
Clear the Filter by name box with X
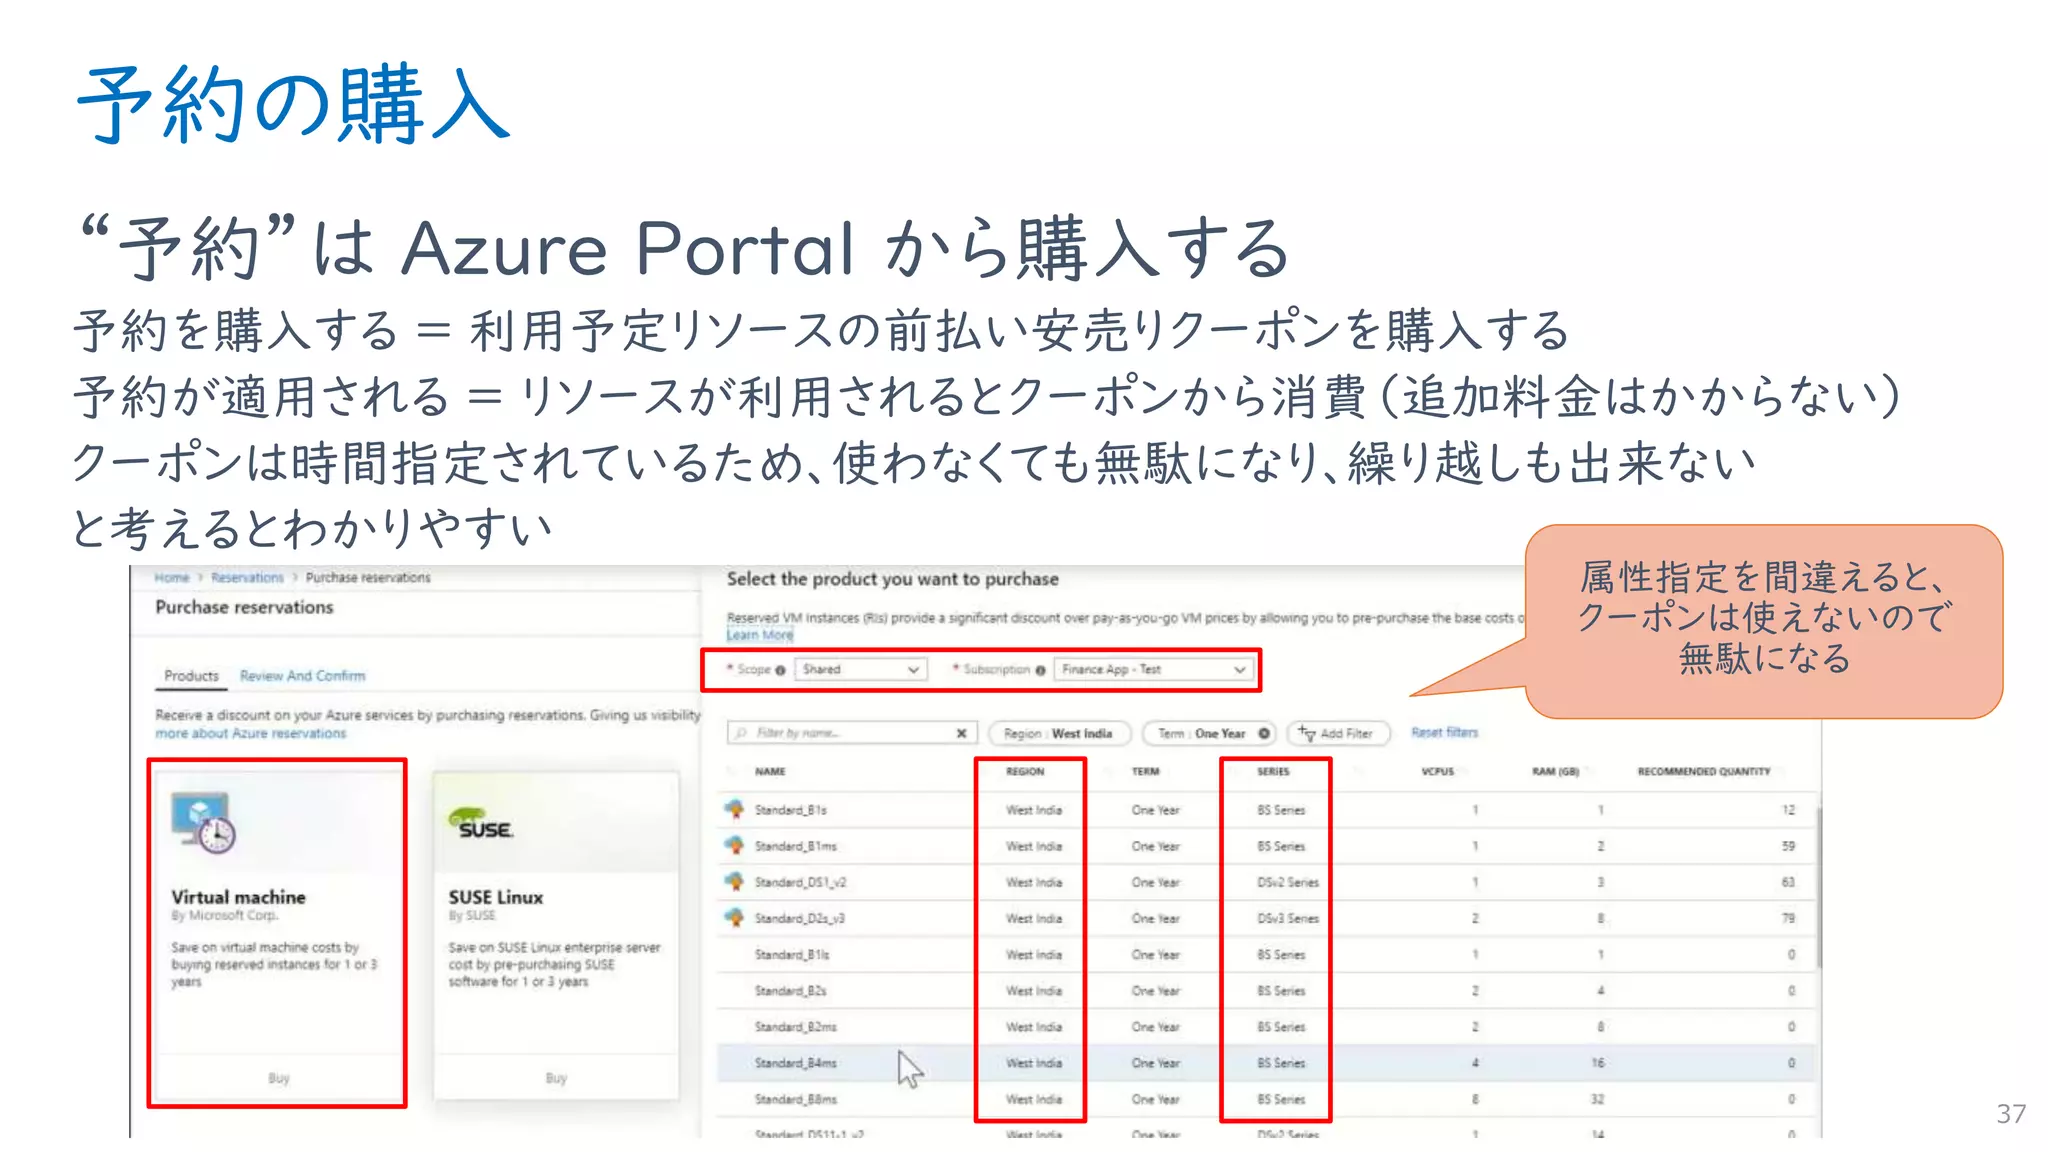click(961, 733)
